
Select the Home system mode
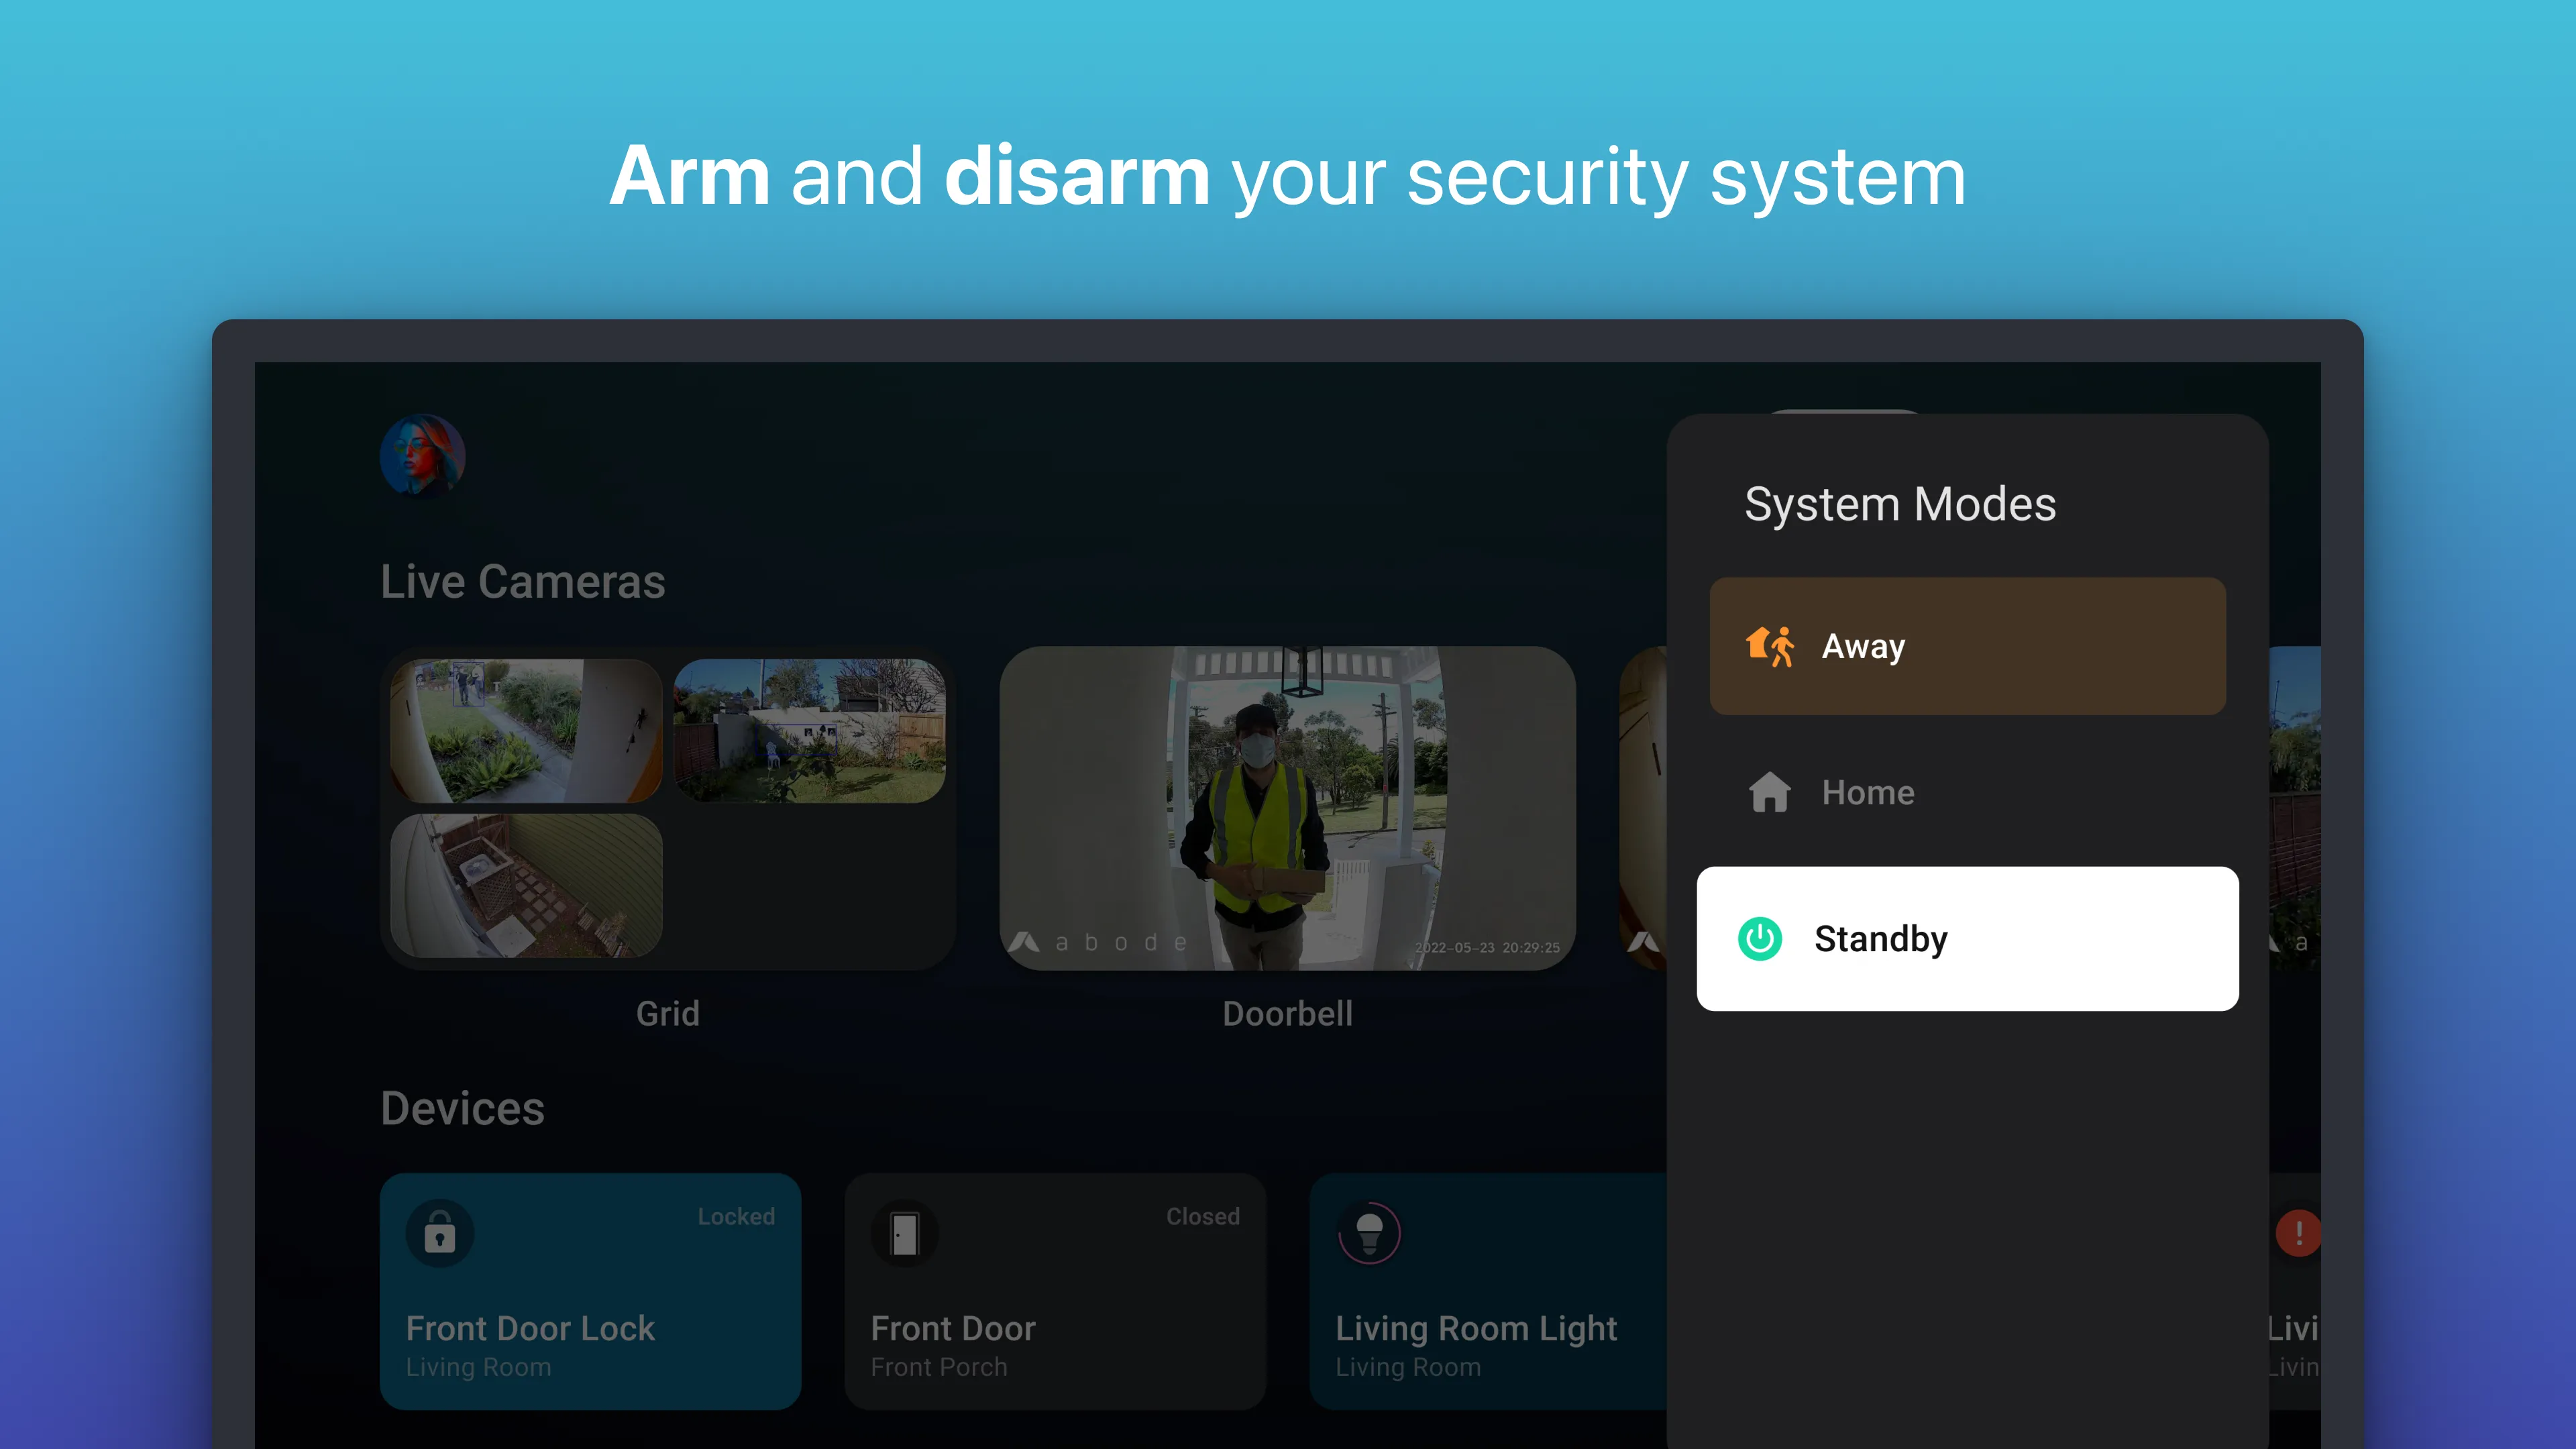pos(1969,791)
